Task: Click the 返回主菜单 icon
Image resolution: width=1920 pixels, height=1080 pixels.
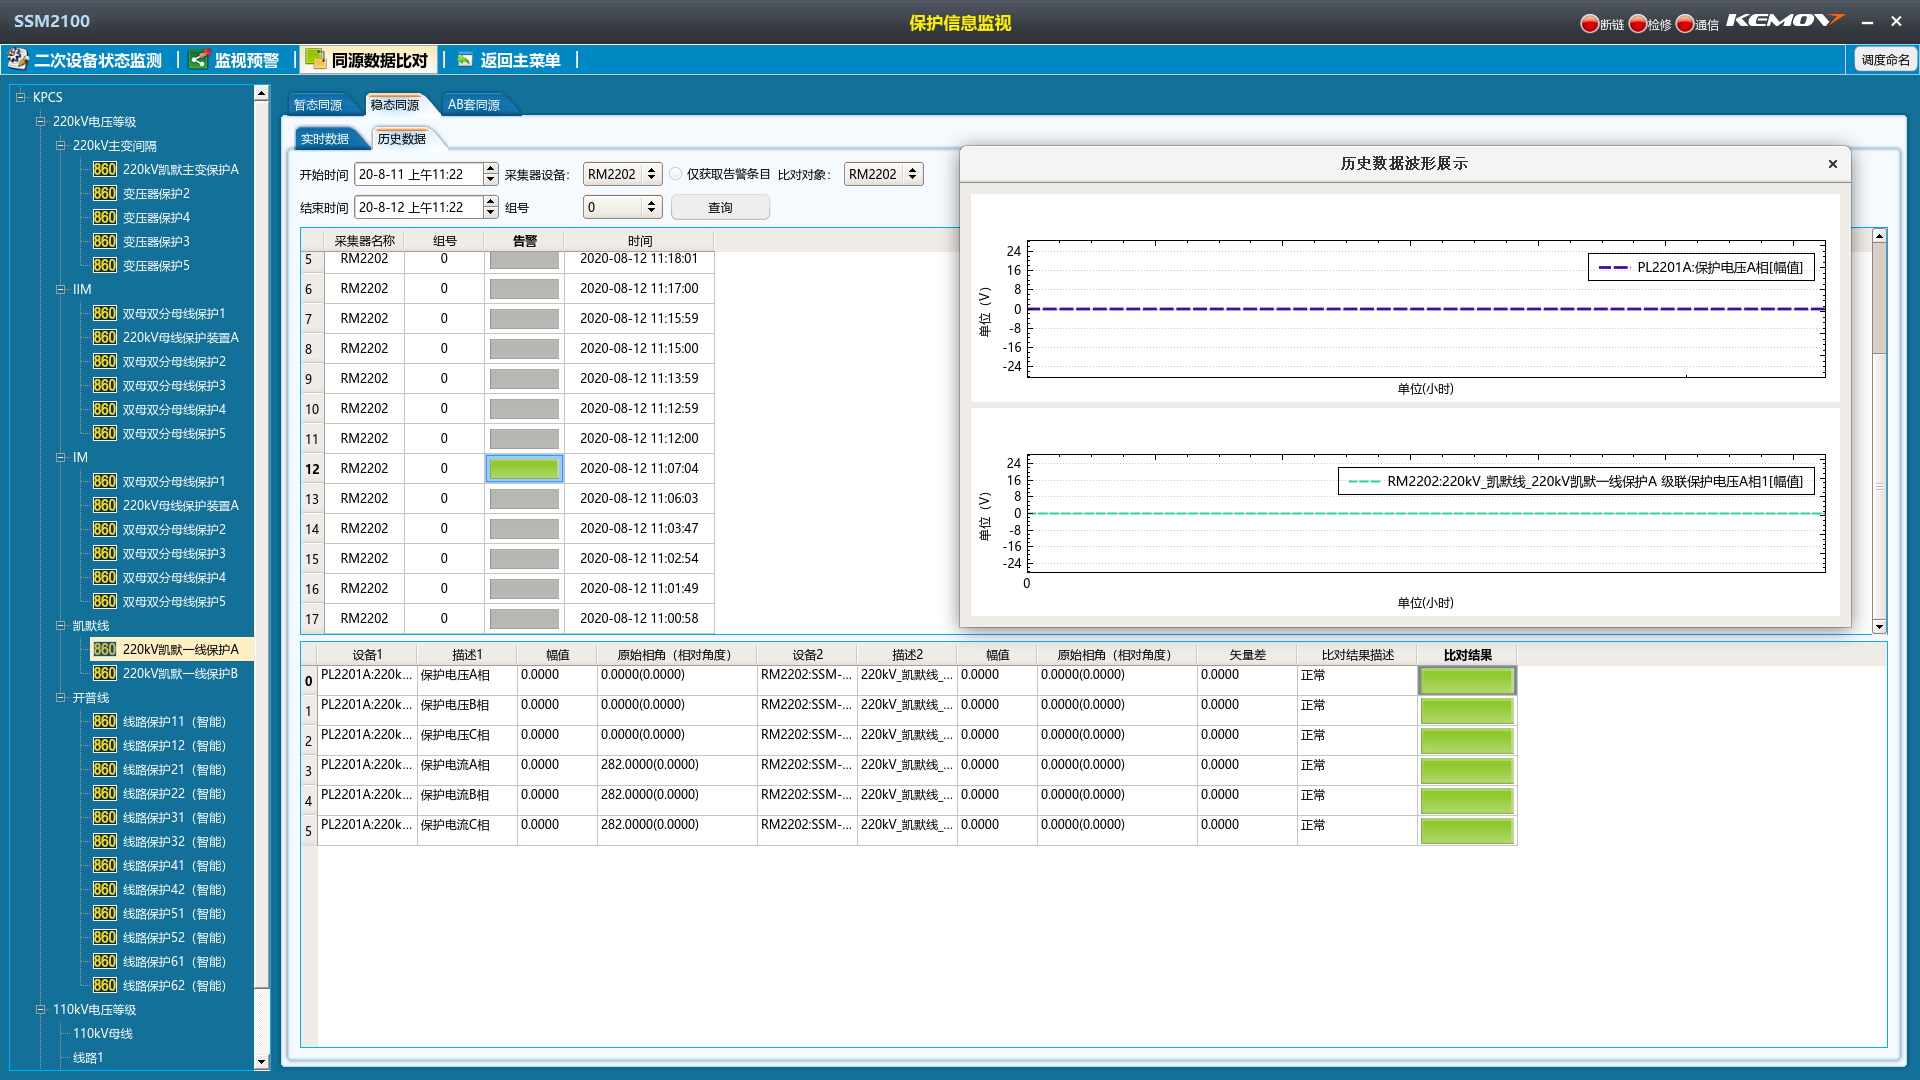Action: 465,59
